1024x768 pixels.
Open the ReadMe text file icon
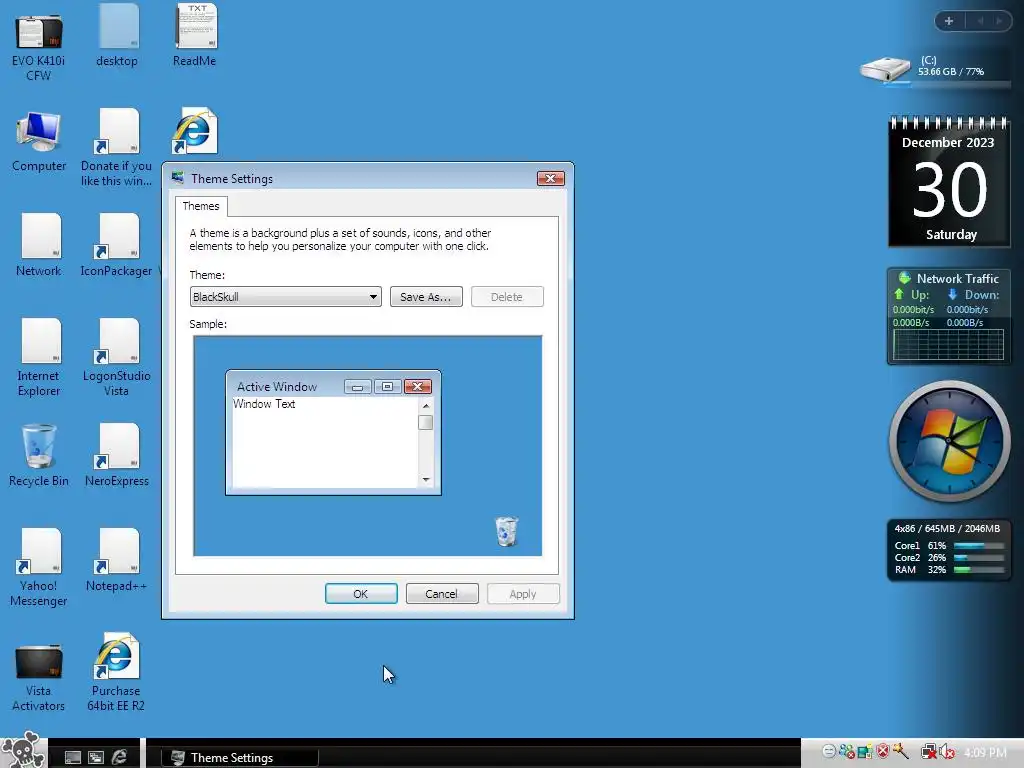(x=195, y=36)
